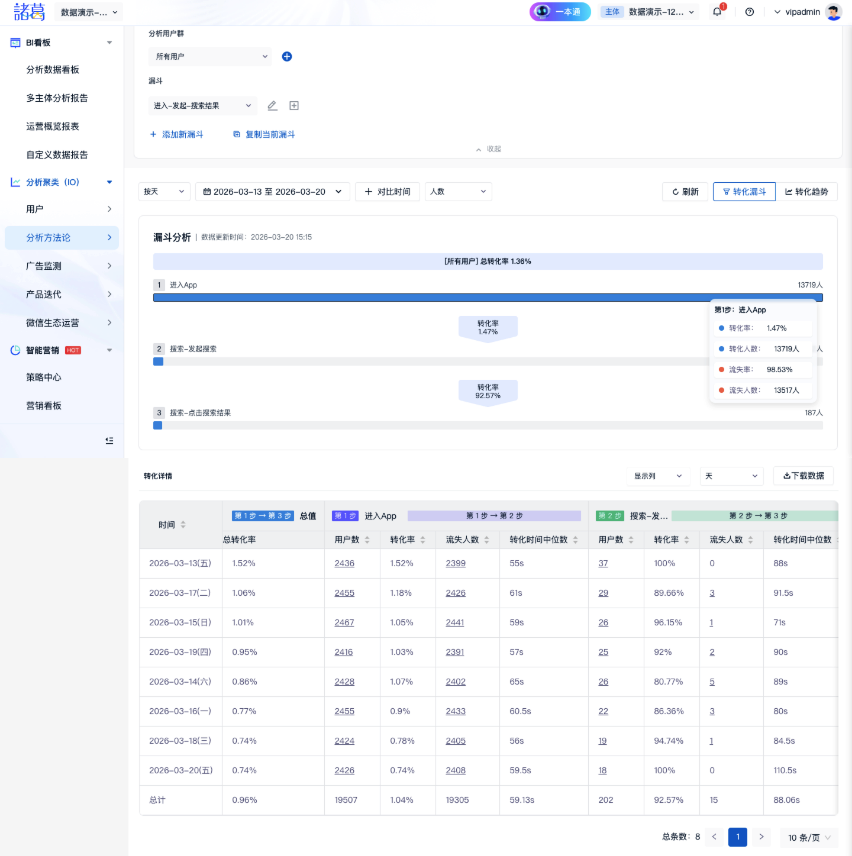Open the date range picker 2026-03-13 至 2026-03-20
The image size is (852, 856).
pos(273,192)
